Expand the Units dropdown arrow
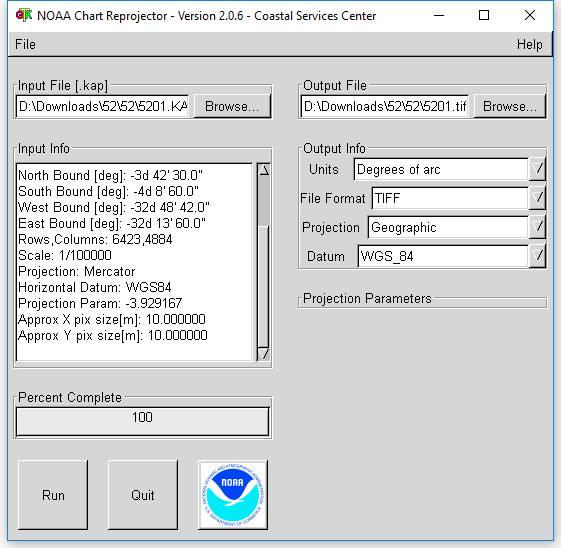Screen dimensions: 561x548 (537, 169)
